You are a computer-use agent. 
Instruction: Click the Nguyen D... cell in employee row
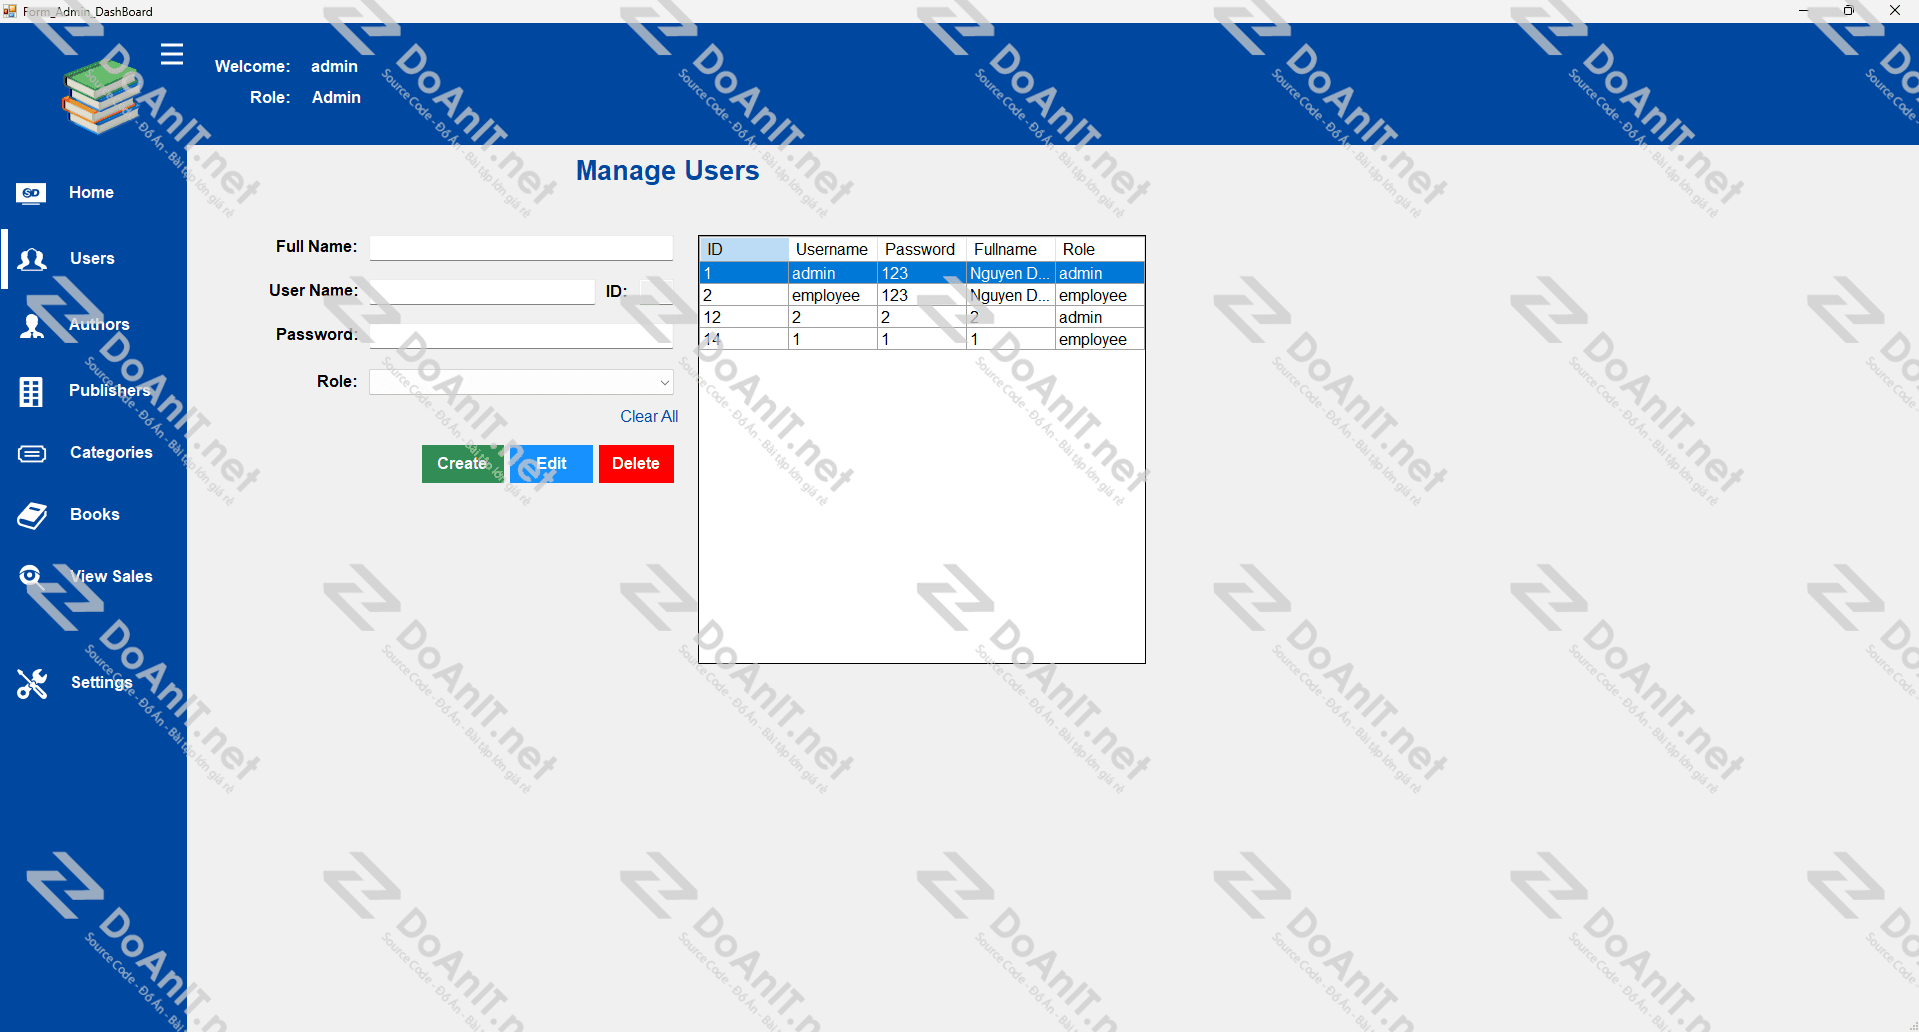point(1010,295)
